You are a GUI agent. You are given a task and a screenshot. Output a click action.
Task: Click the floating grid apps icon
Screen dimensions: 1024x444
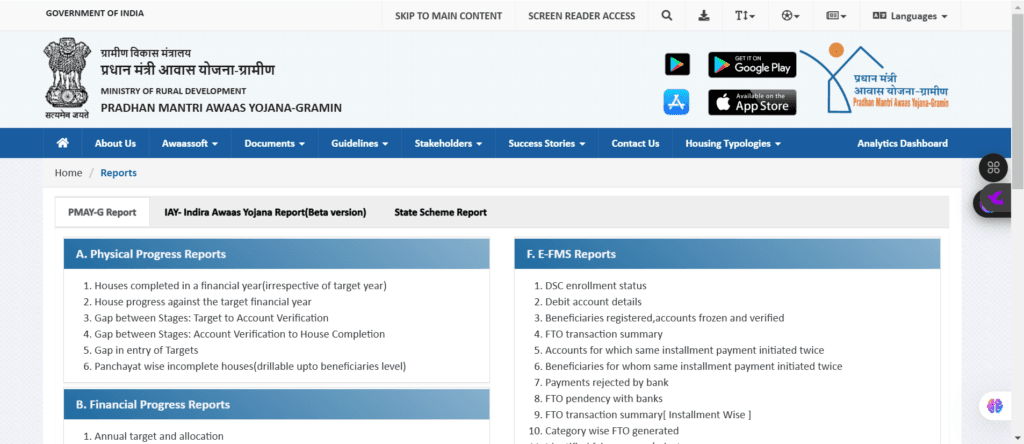tap(993, 167)
